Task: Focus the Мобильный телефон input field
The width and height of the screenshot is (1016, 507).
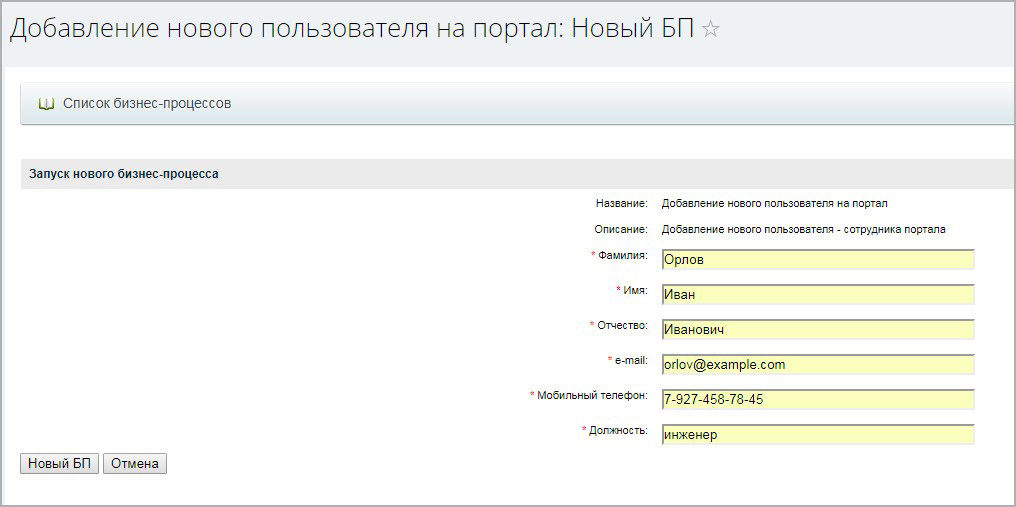Action: (x=817, y=400)
